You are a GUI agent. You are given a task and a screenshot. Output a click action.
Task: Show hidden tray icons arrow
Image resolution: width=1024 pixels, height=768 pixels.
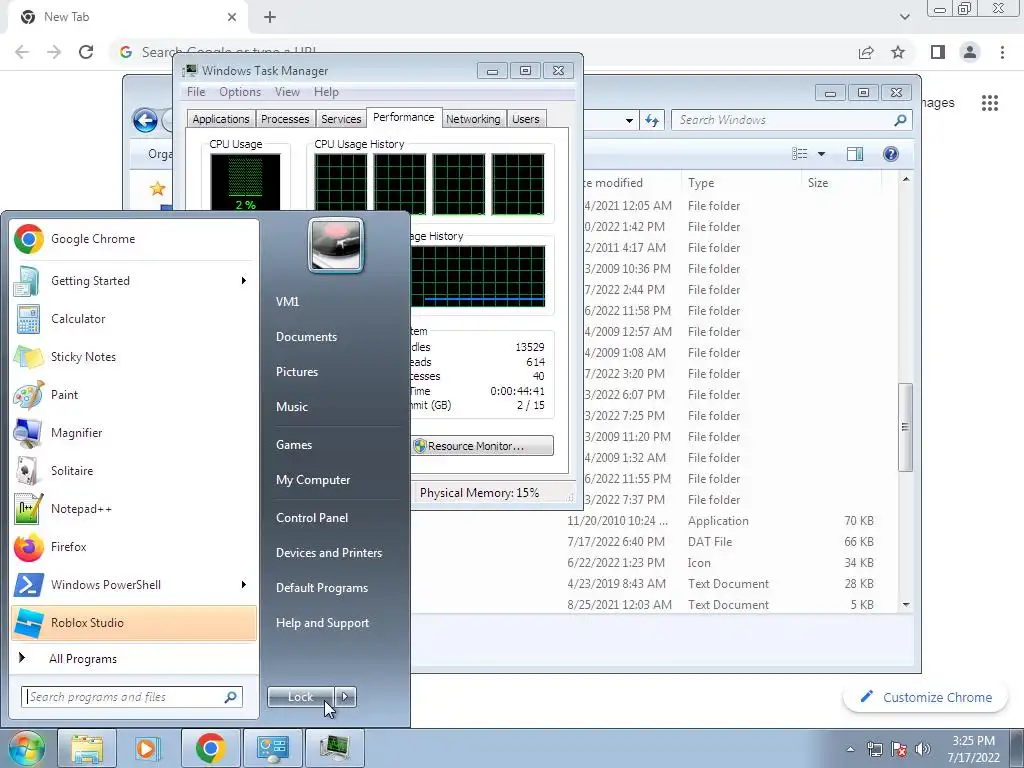[x=850, y=749]
